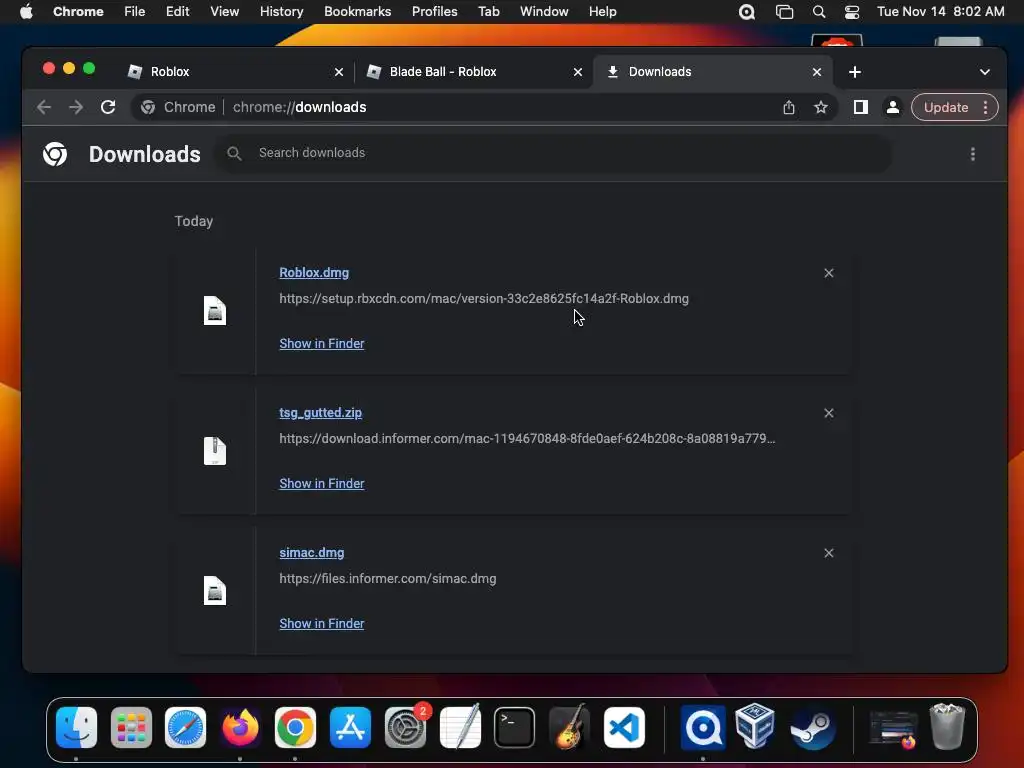Launch Terminal from the Dock
The height and width of the screenshot is (768, 1024).
tap(515, 728)
